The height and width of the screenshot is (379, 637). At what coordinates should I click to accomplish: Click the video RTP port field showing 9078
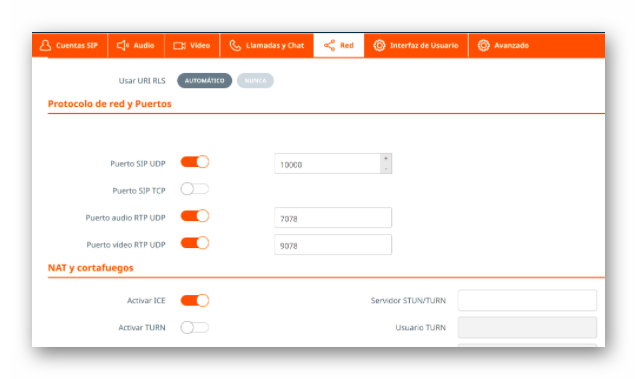click(x=333, y=245)
